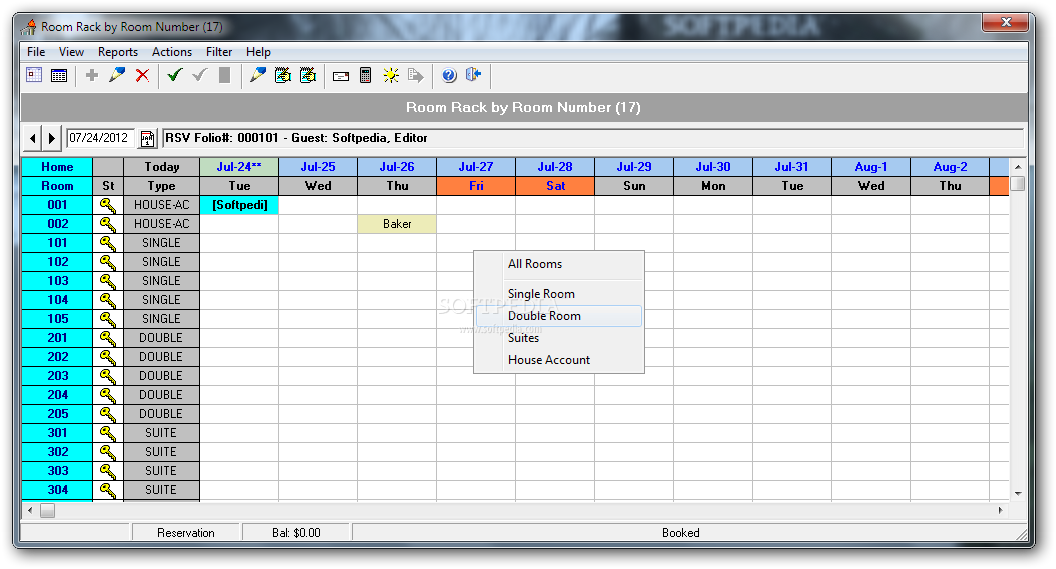The image size is (1056, 569).
Task: Click the yellow sun icon
Action: pos(391,75)
